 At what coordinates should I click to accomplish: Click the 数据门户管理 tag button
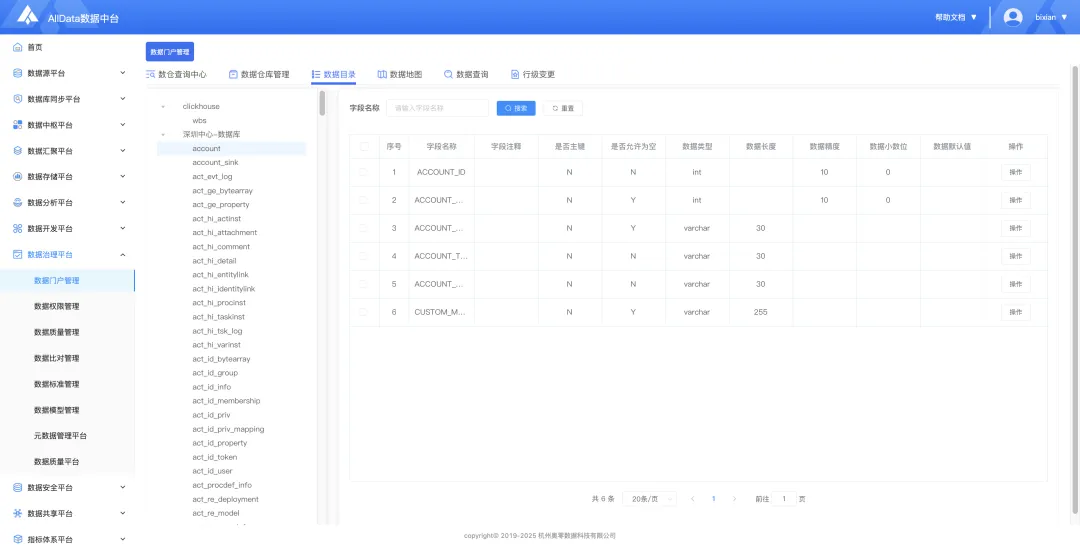coord(169,52)
